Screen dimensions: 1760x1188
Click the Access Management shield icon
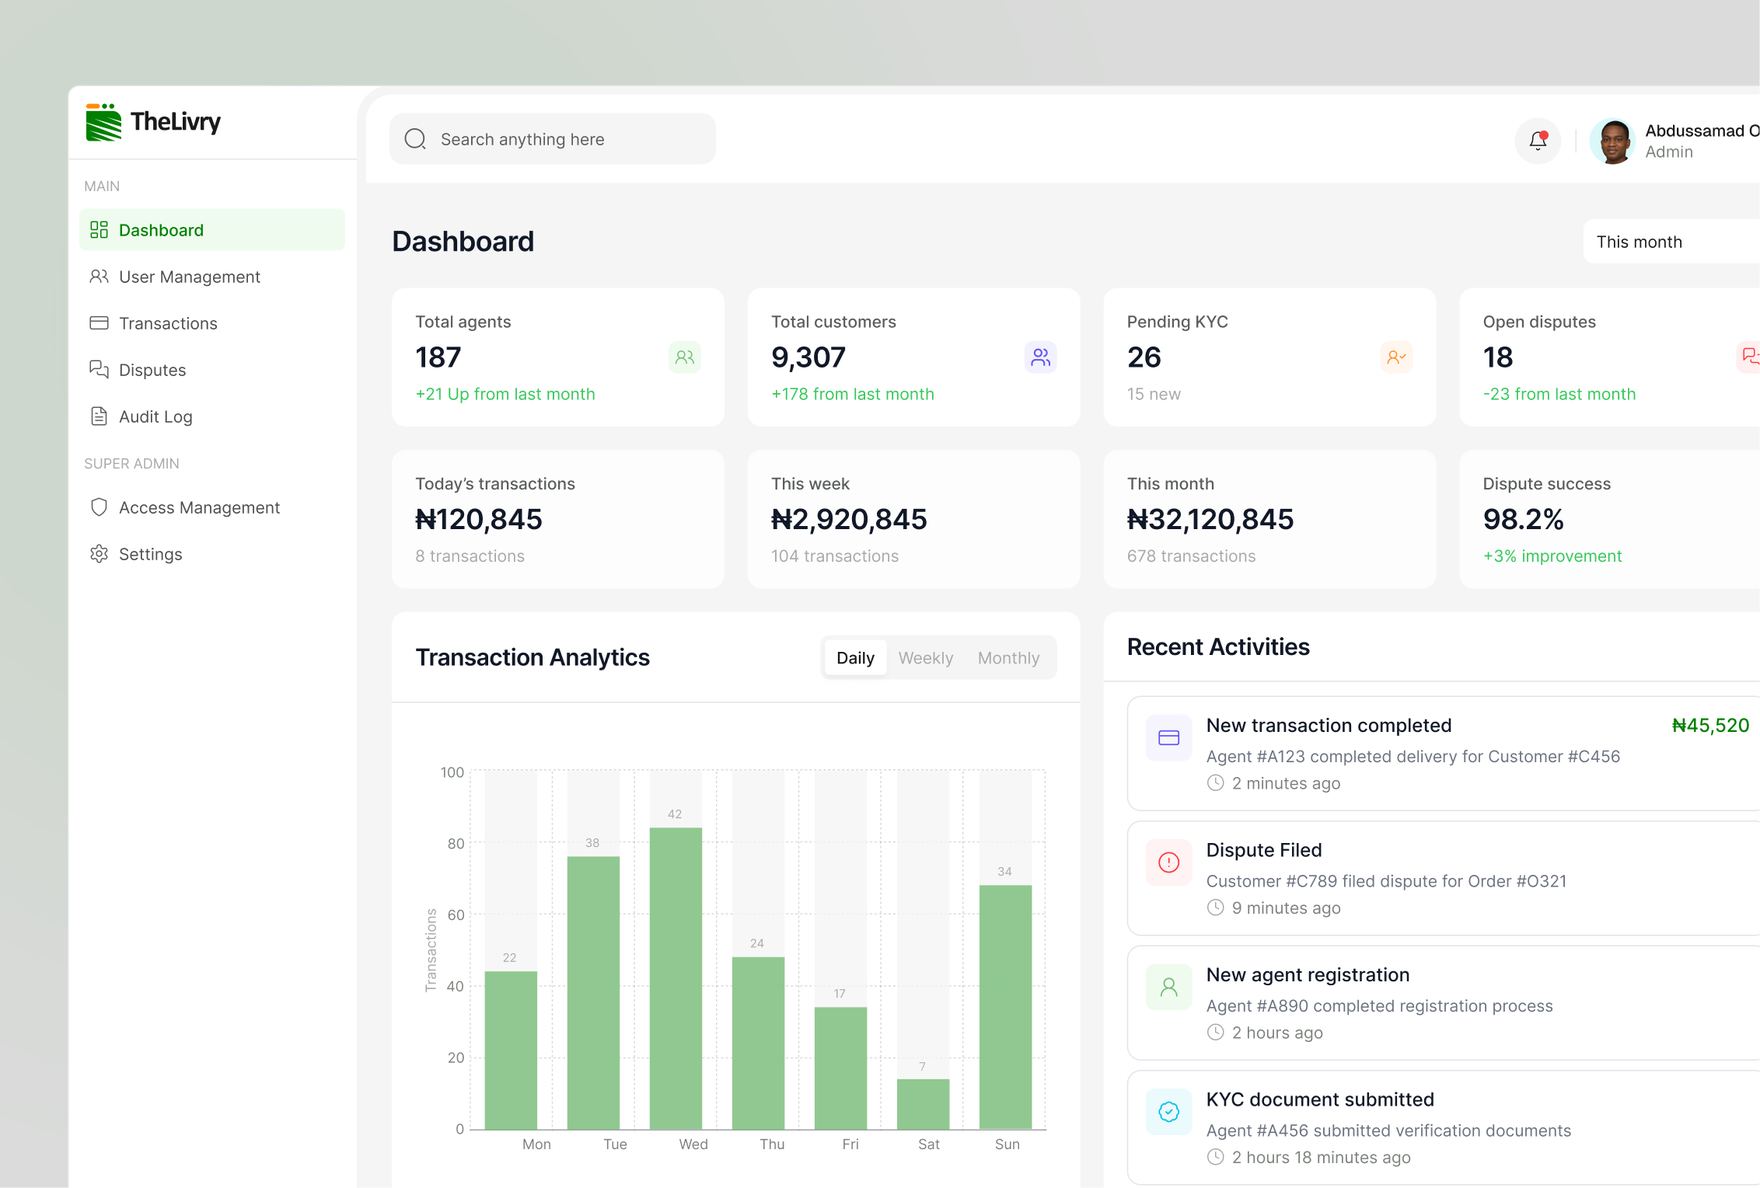(99, 507)
